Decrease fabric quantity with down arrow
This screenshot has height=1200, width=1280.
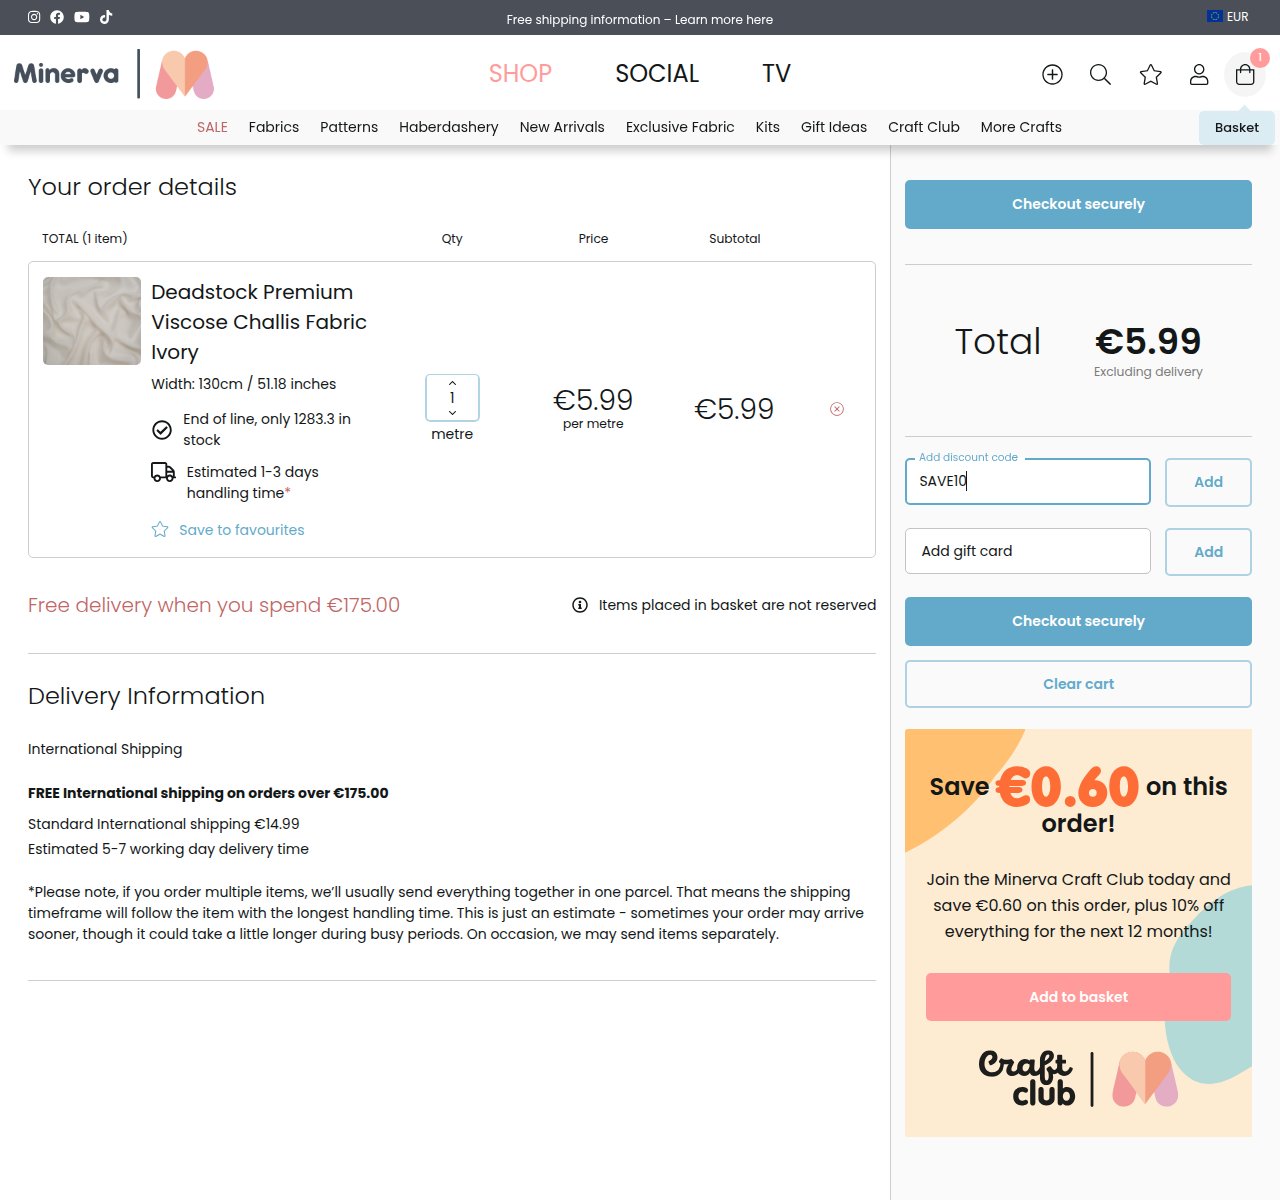[452, 413]
